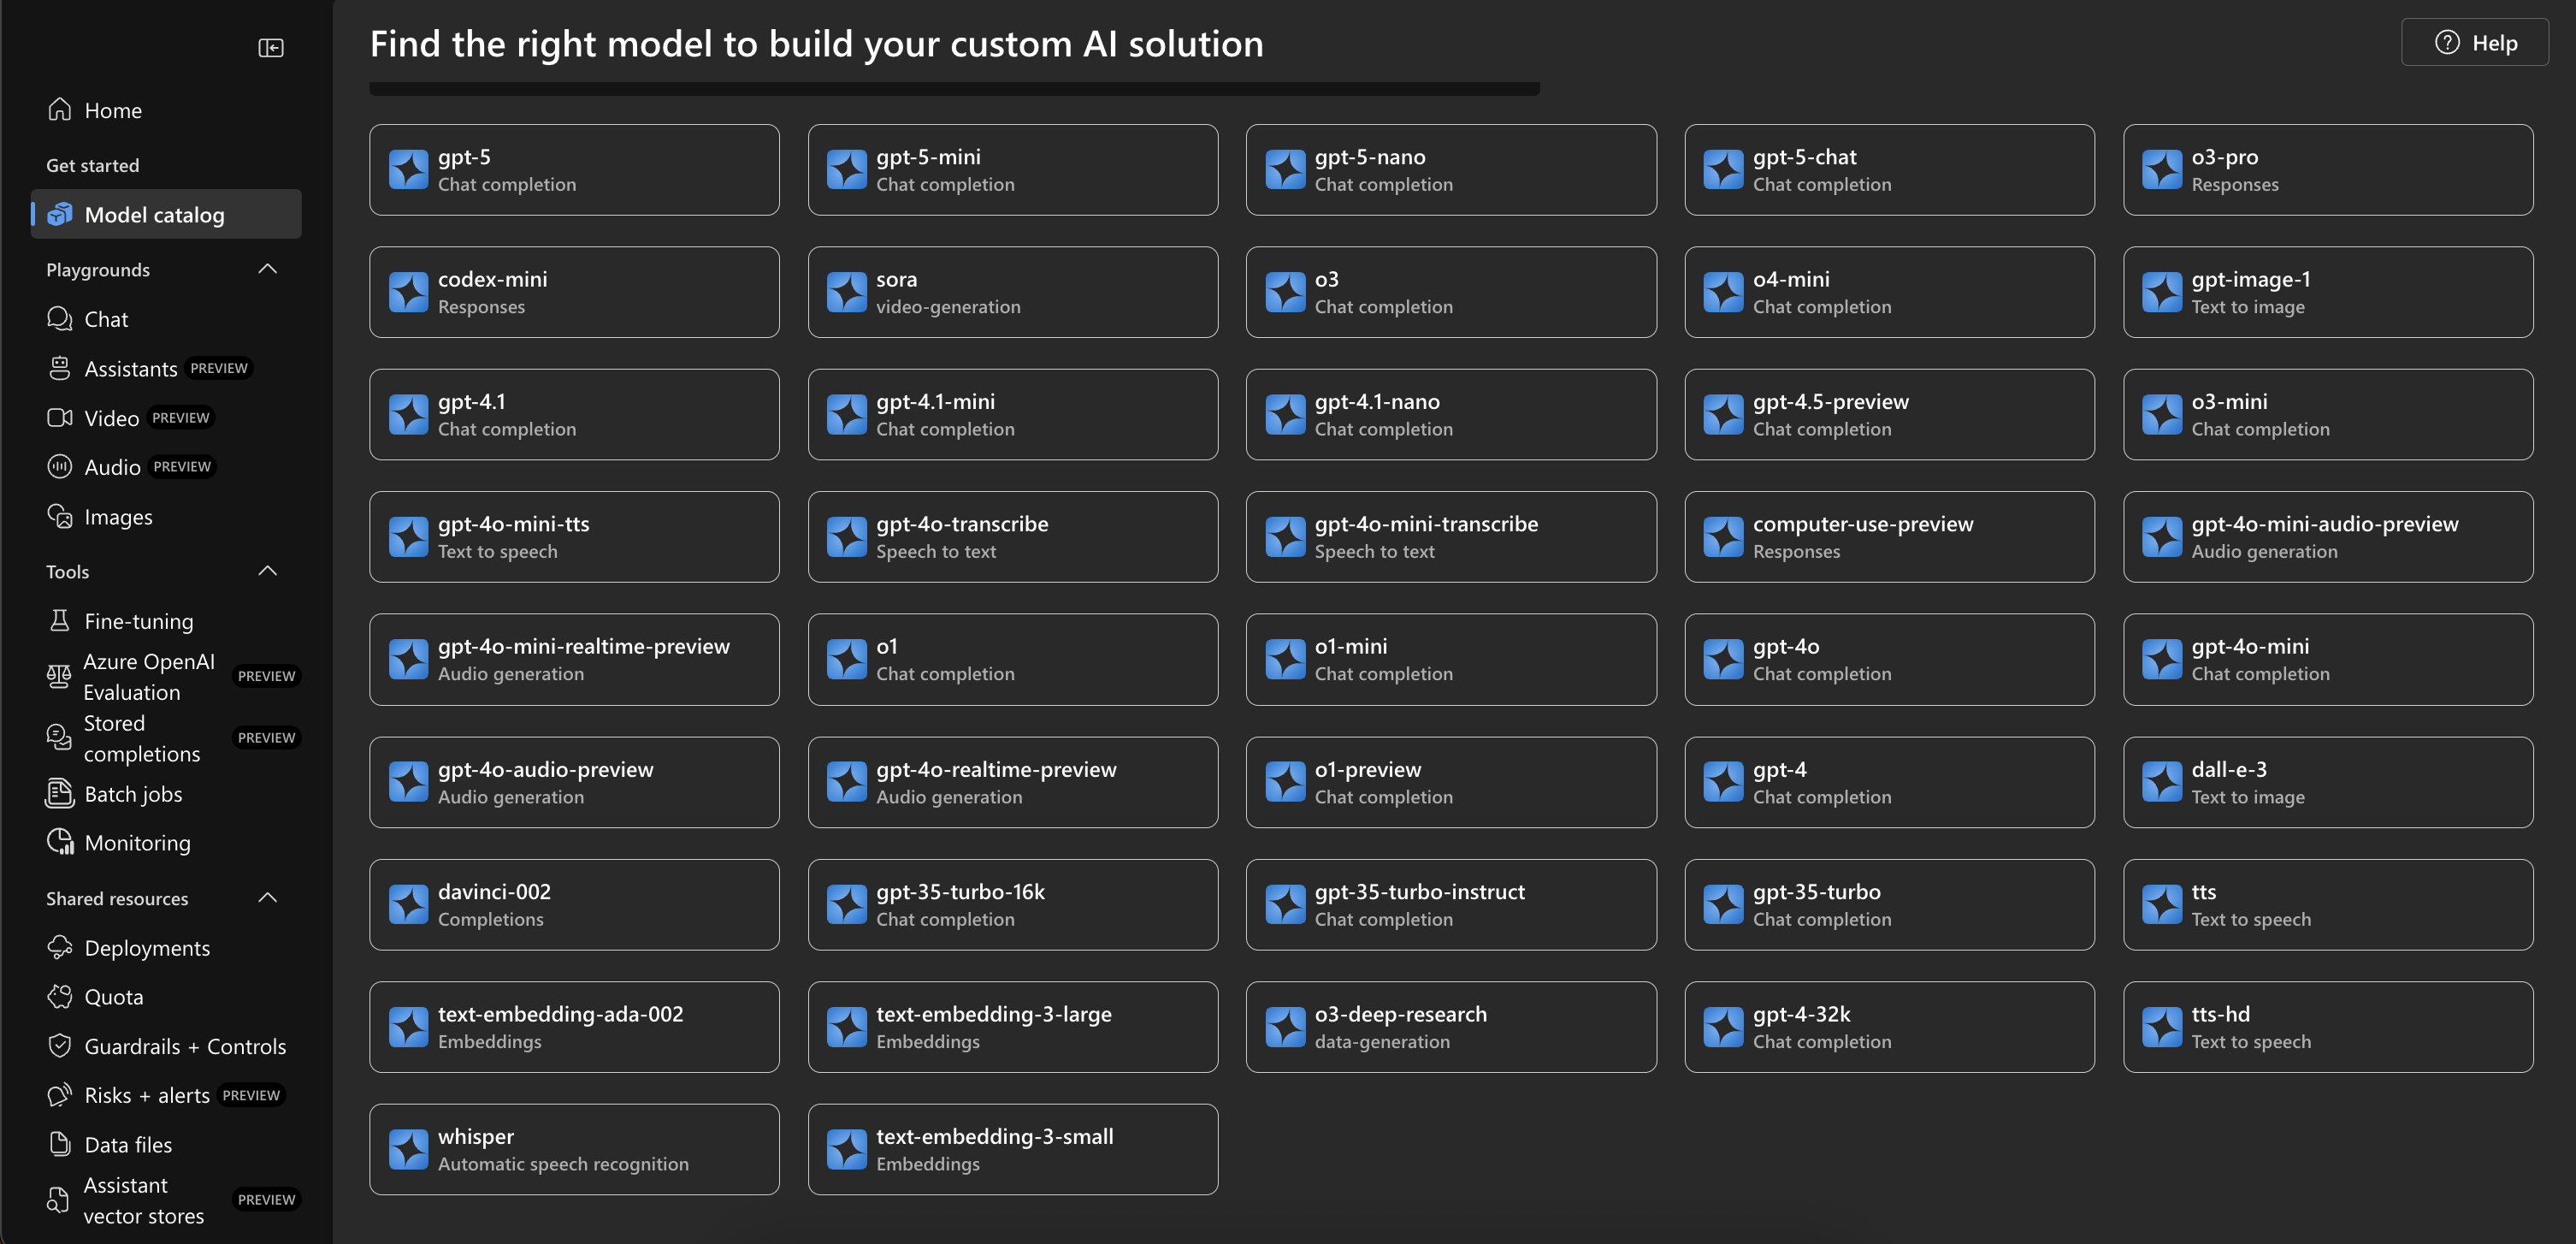The image size is (2576, 1244).
Task: Open the Assistants playground
Action: [x=131, y=368]
